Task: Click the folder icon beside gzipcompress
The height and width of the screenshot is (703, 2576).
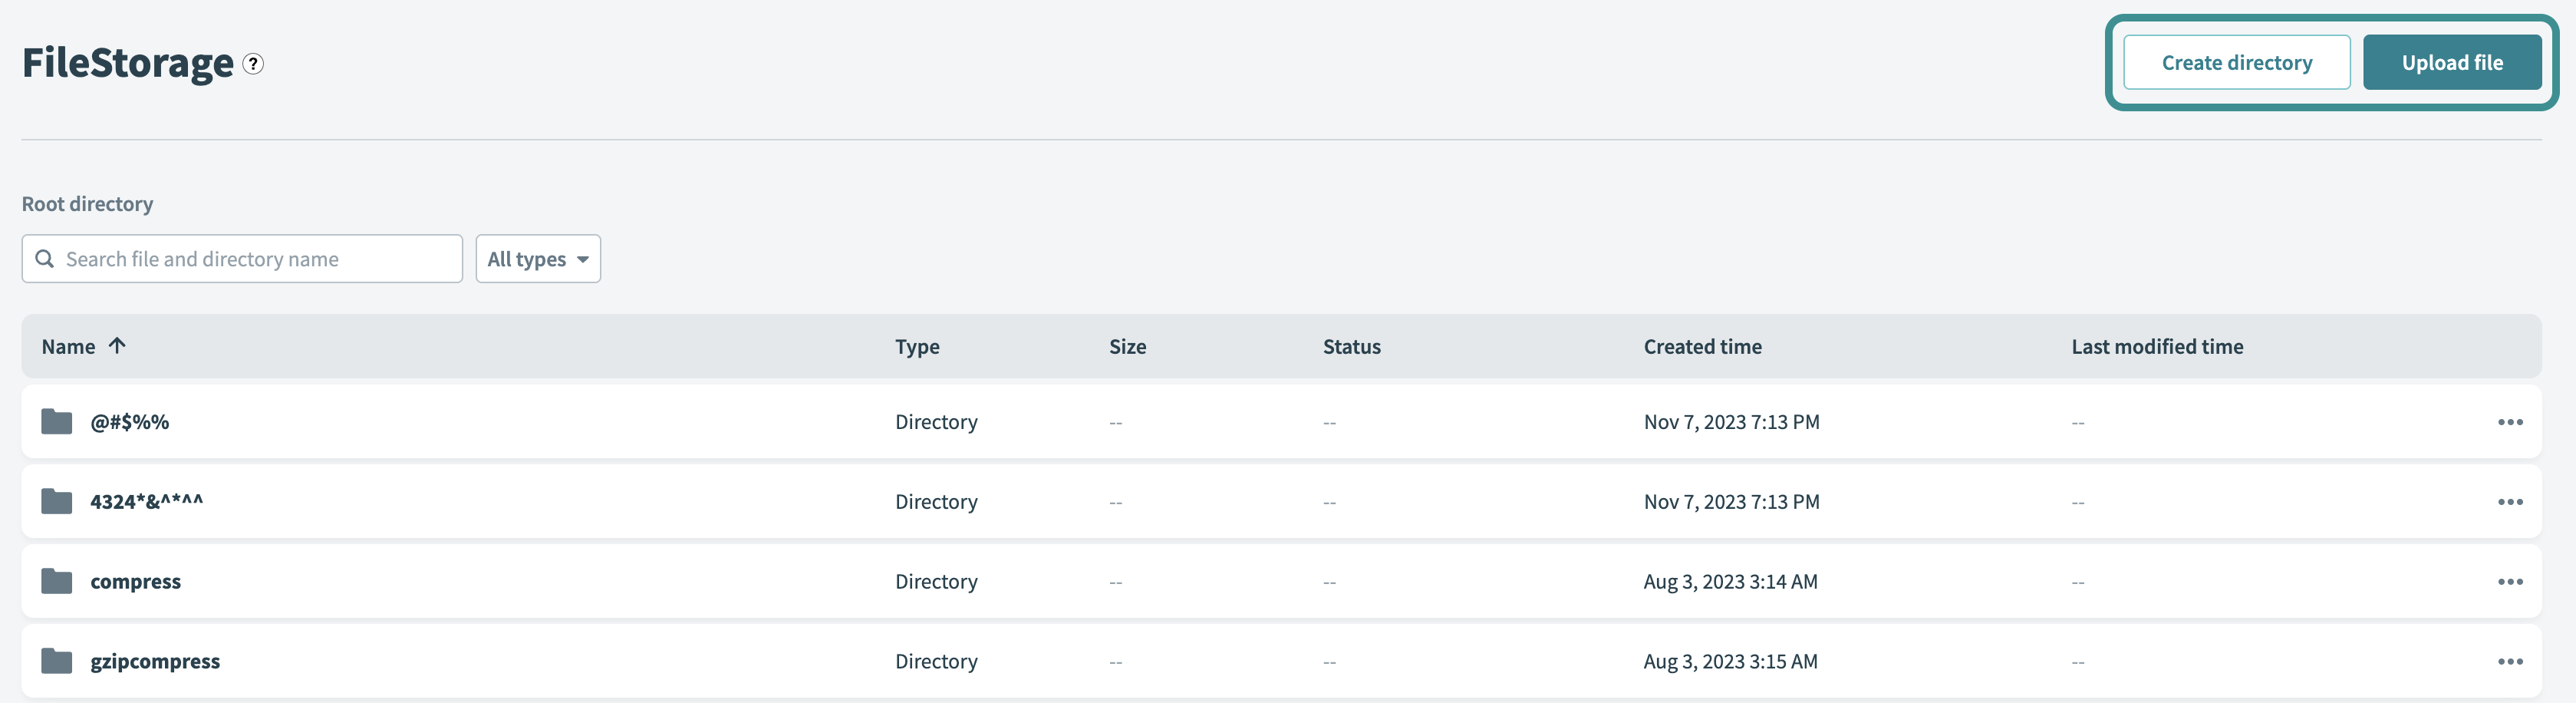Action: 56,661
